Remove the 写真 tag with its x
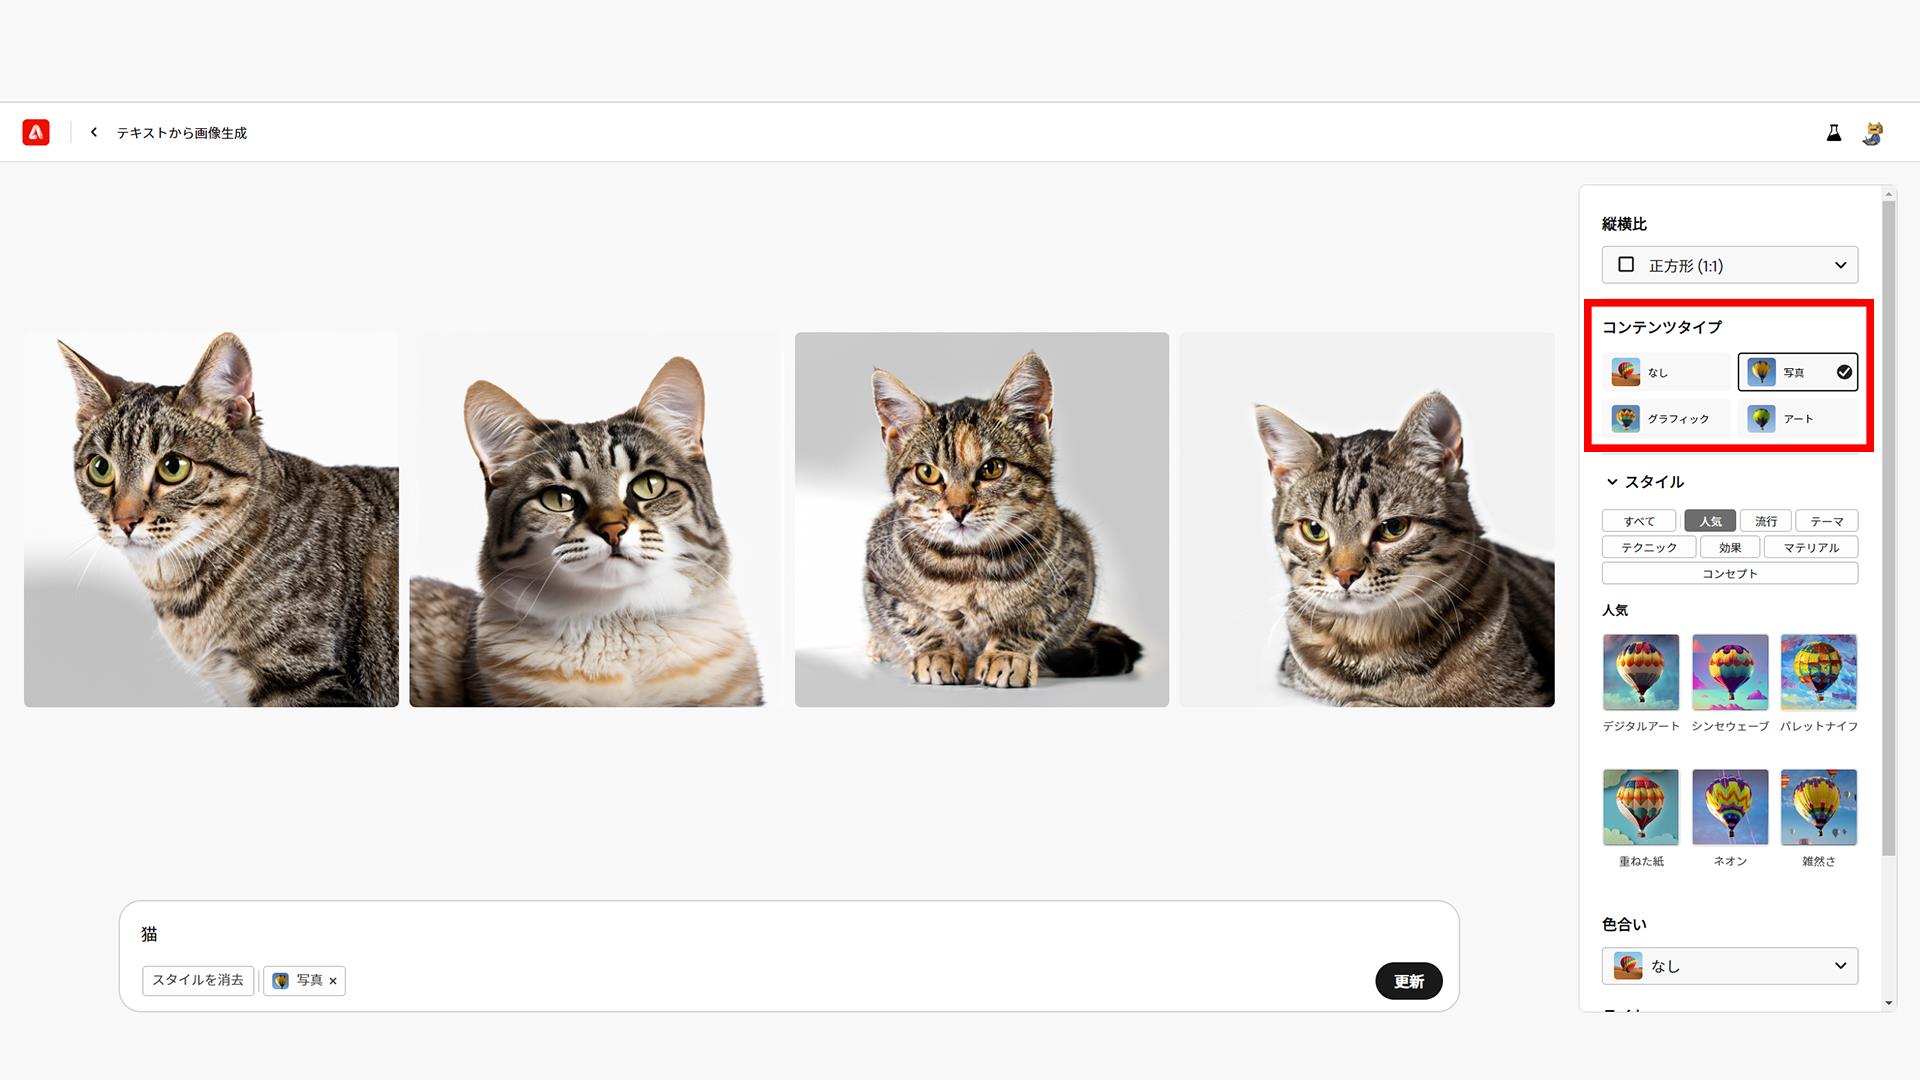This screenshot has width=1920, height=1080. [x=333, y=981]
